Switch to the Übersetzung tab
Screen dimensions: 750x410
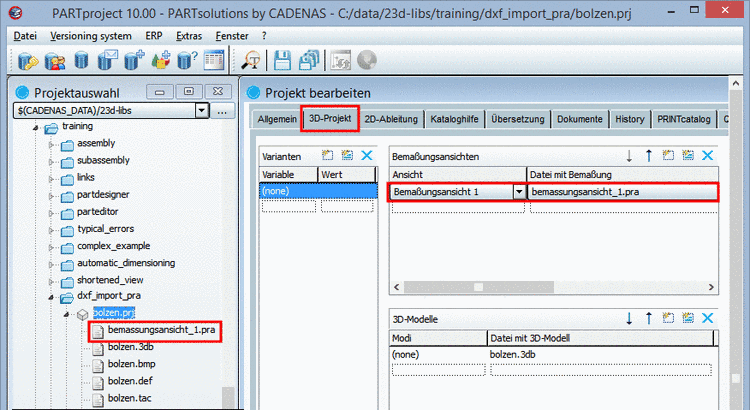click(x=518, y=119)
